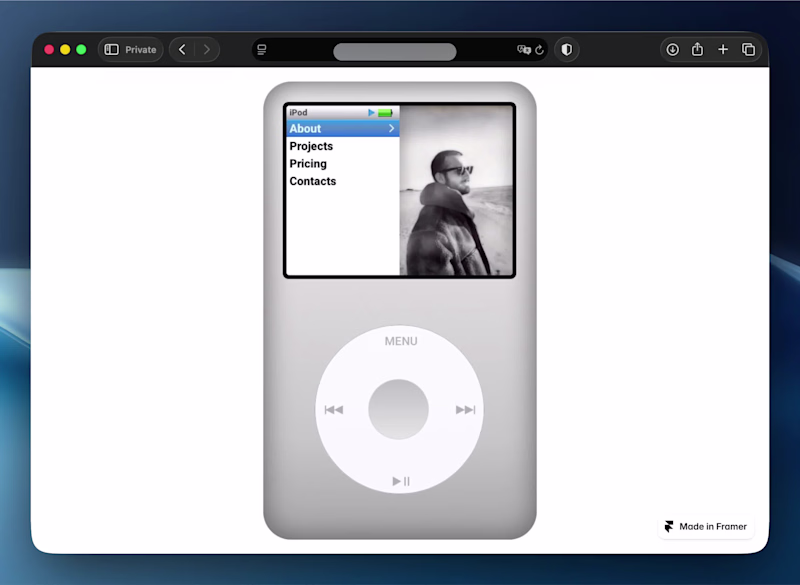
Task: Toggle the Safari sidebar icon
Action: pos(111,49)
